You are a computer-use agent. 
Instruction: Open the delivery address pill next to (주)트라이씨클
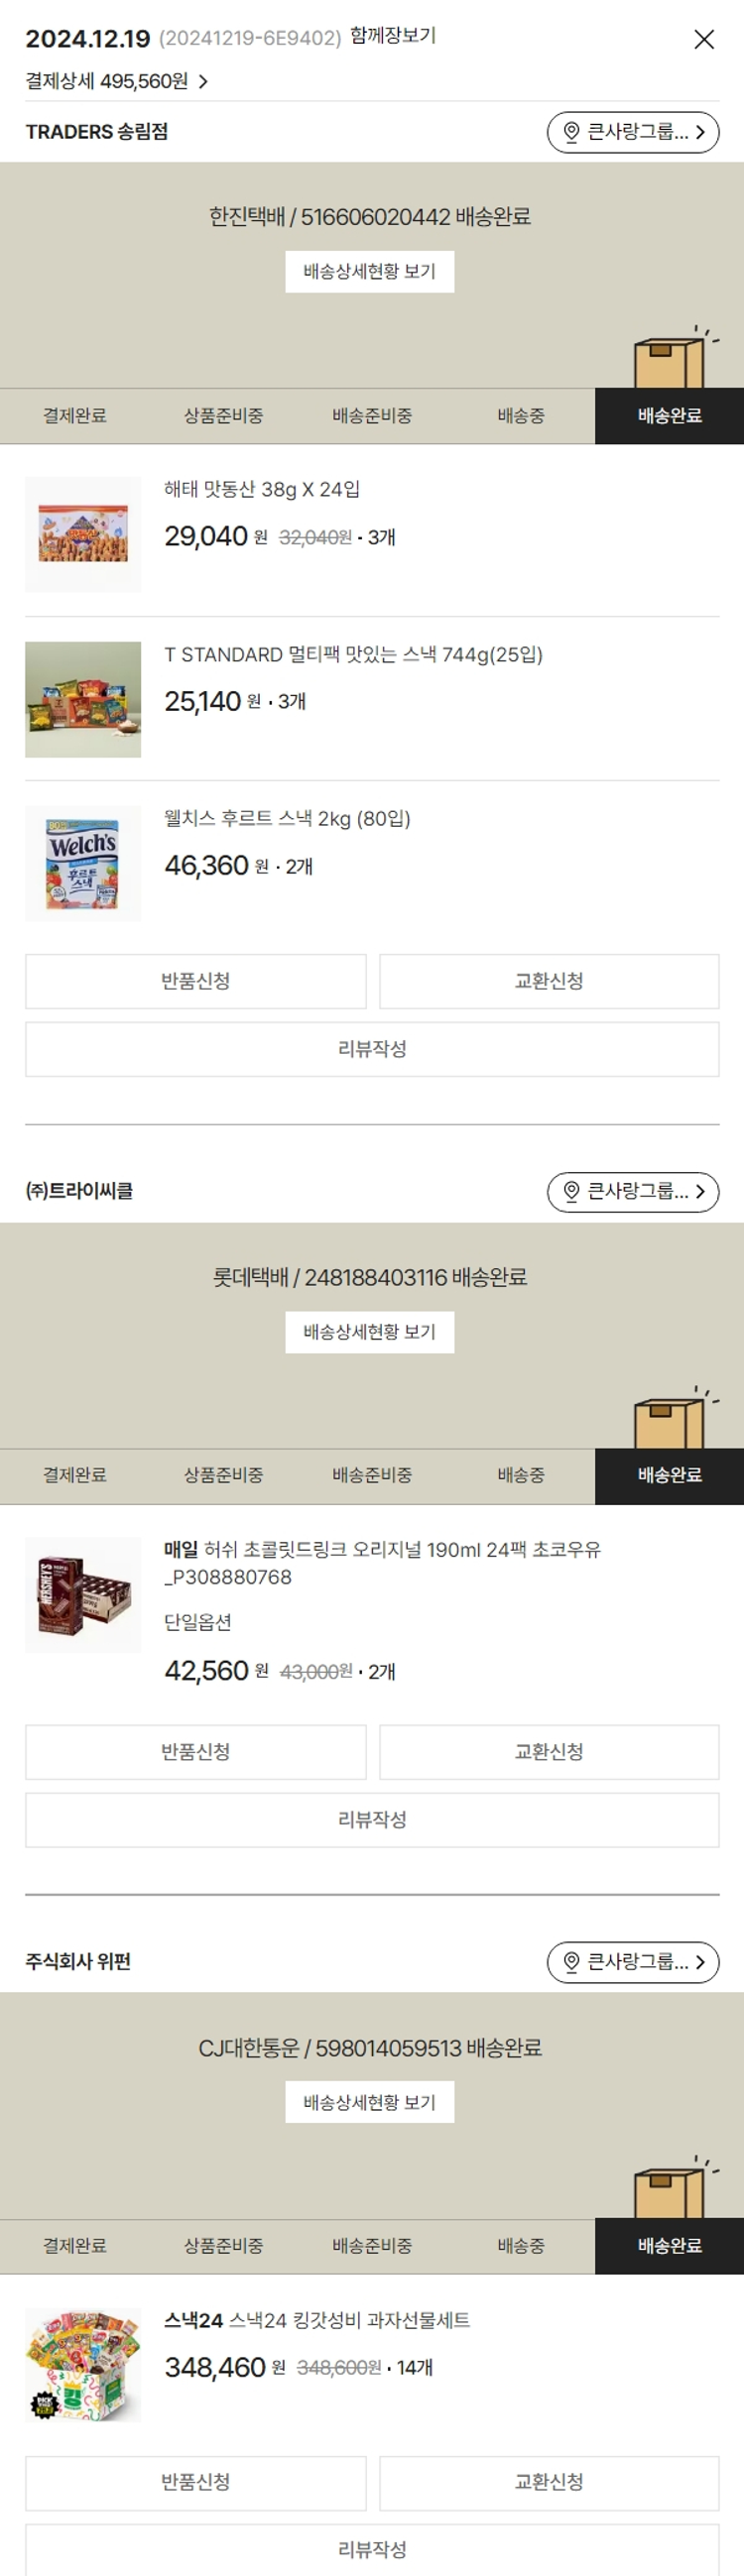(x=633, y=1191)
